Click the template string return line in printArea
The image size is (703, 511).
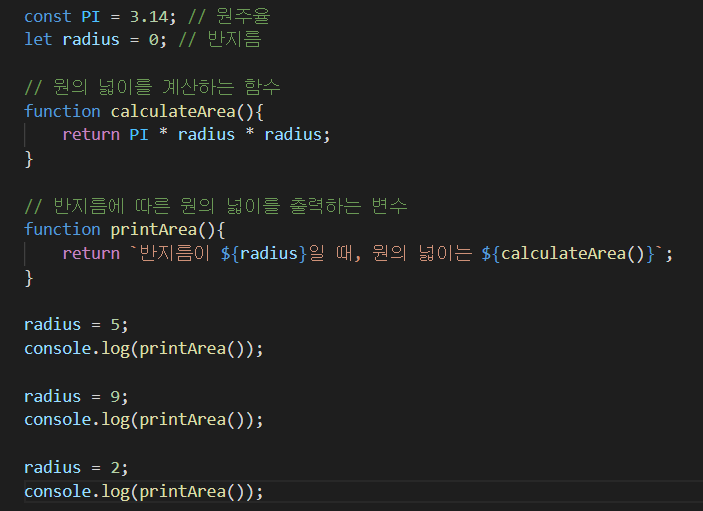coord(368,253)
